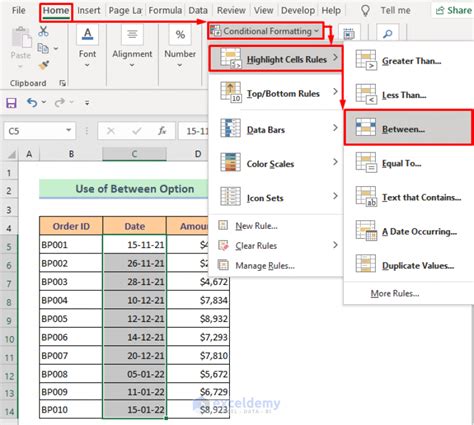Click the Tell me lightbulb icon
The height and width of the screenshot is (425, 474).
point(365,11)
